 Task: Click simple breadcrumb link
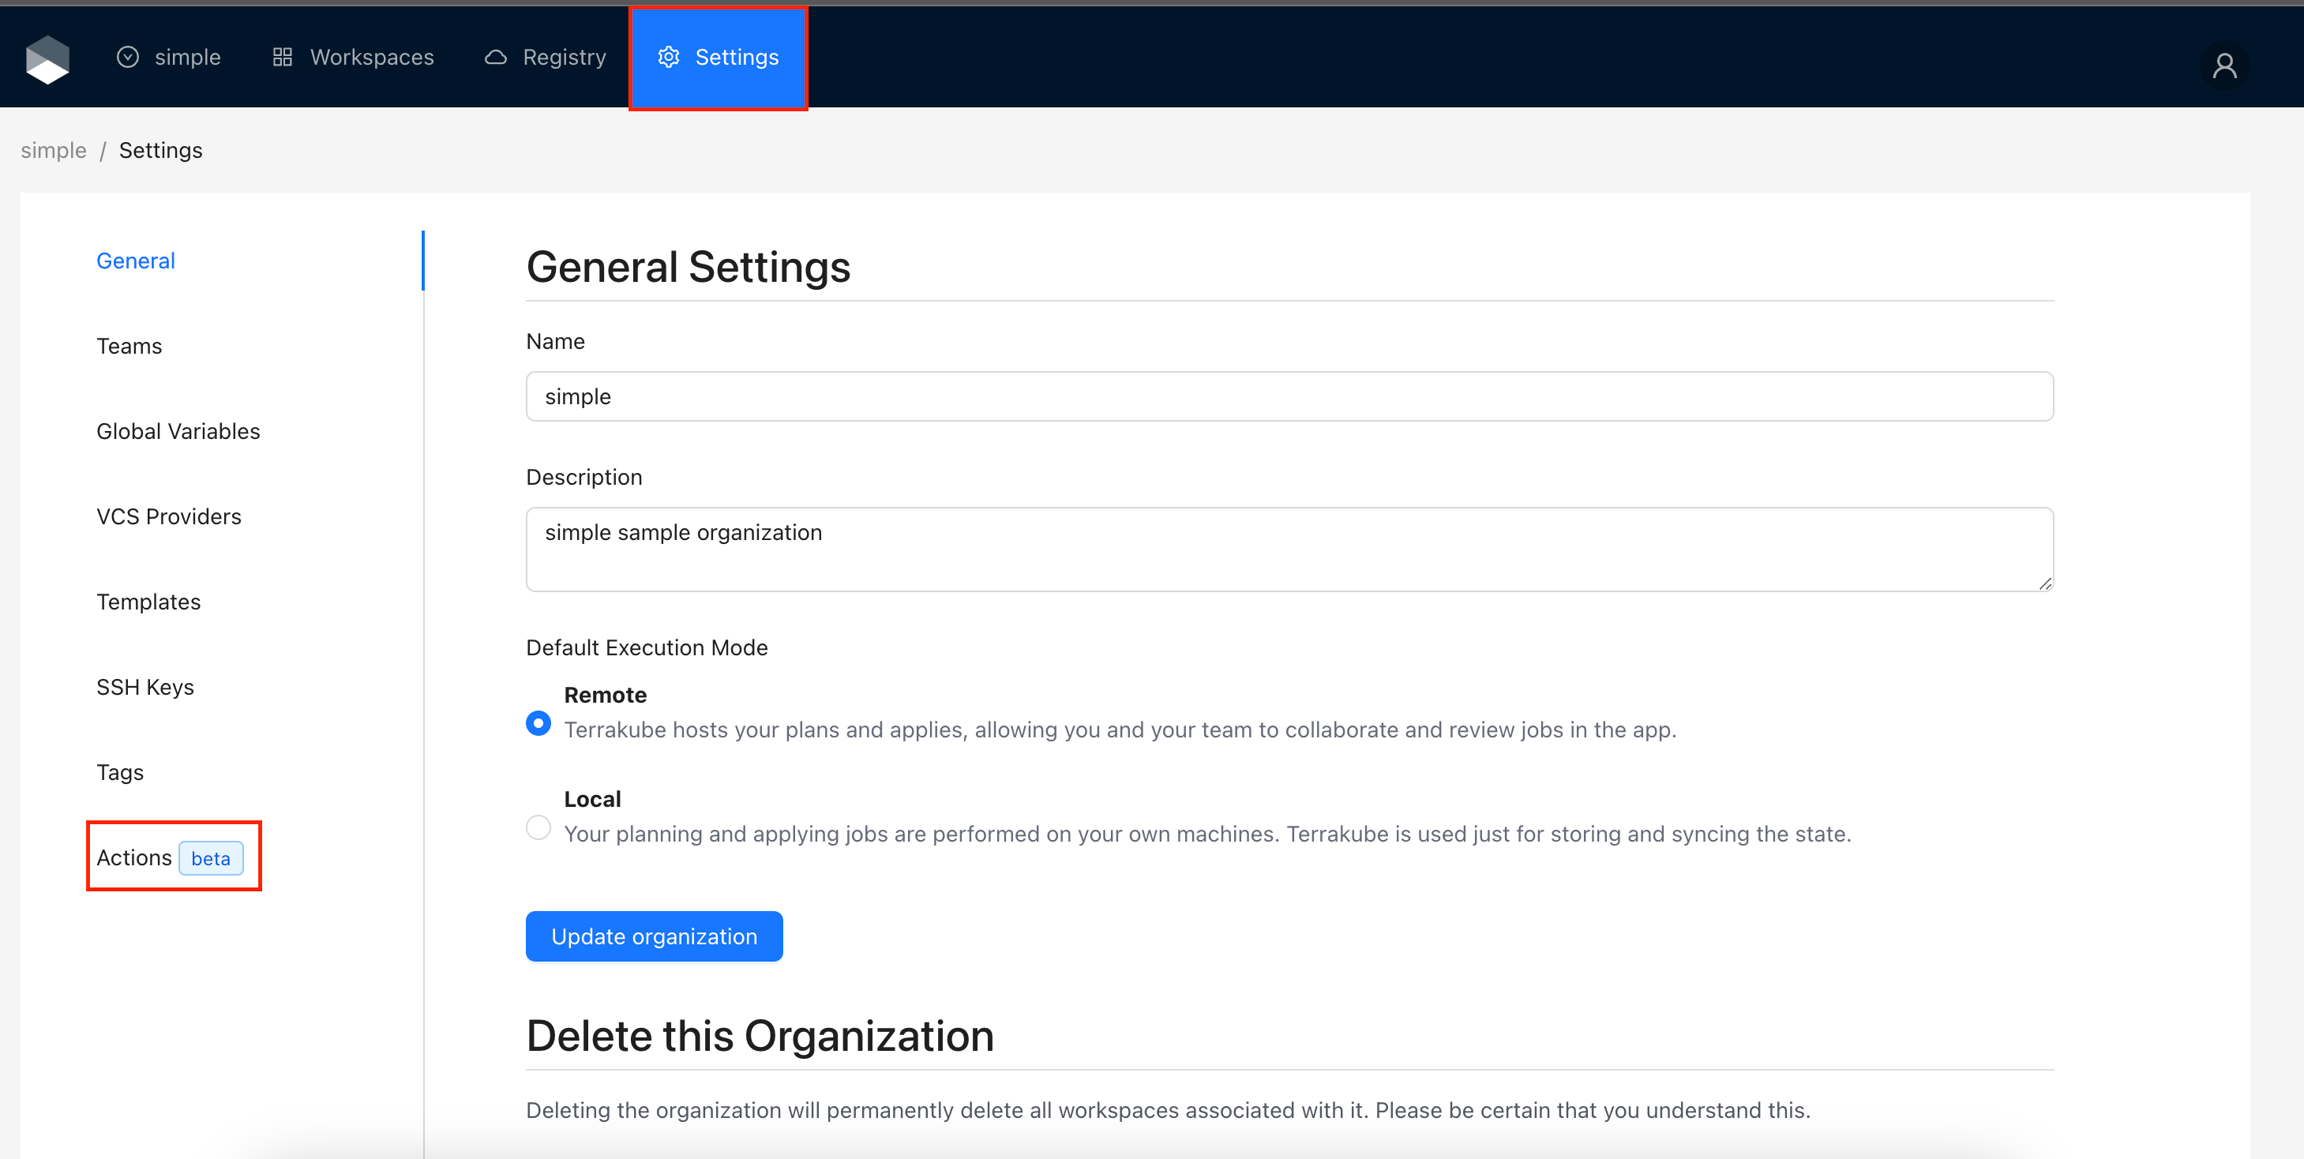pos(54,150)
